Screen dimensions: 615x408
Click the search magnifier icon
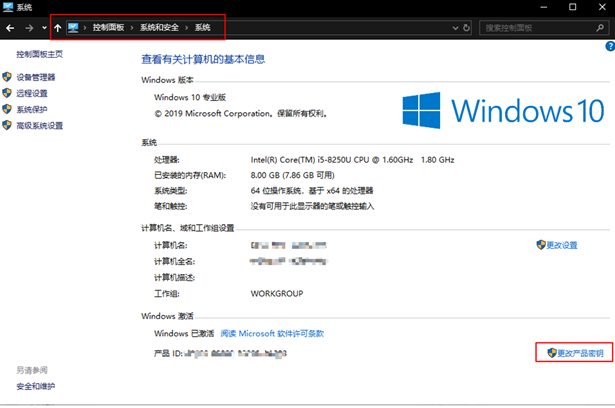600,28
